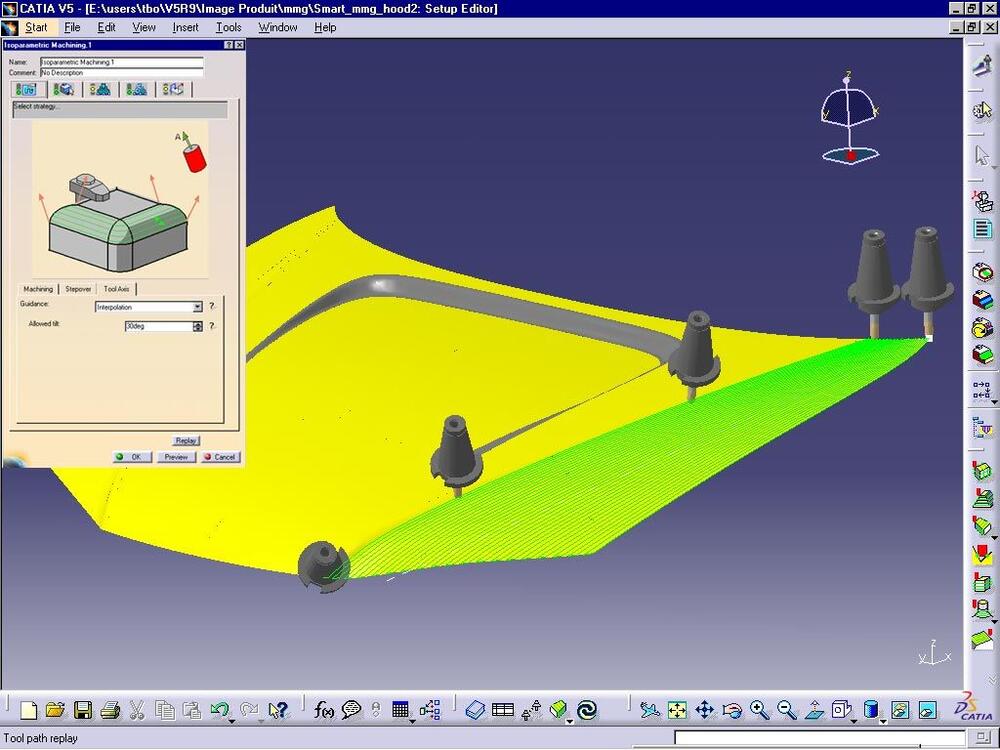
Task: Open the Insert menu
Action: pos(185,27)
